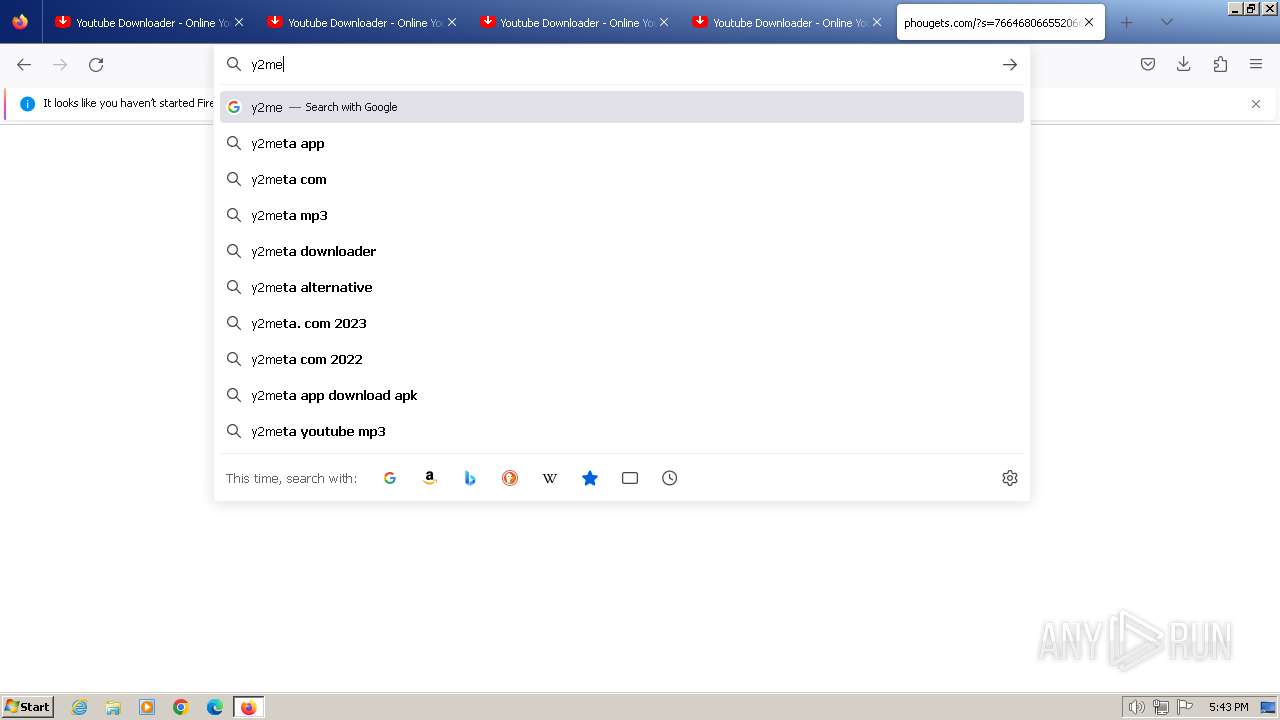Select suggestion 'y2meta. com 2023'
Viewport: 1280px width, 720px height.
[622, 323]
